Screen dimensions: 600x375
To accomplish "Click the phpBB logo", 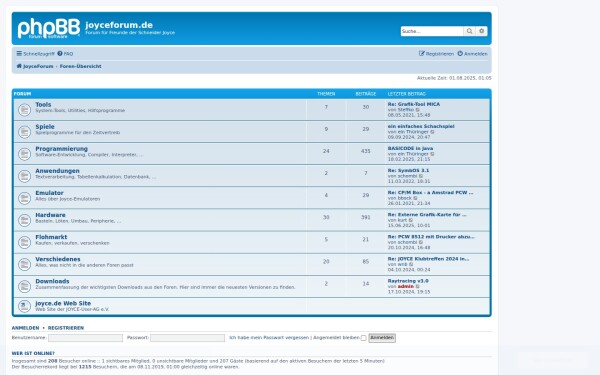I will [49, 28].
